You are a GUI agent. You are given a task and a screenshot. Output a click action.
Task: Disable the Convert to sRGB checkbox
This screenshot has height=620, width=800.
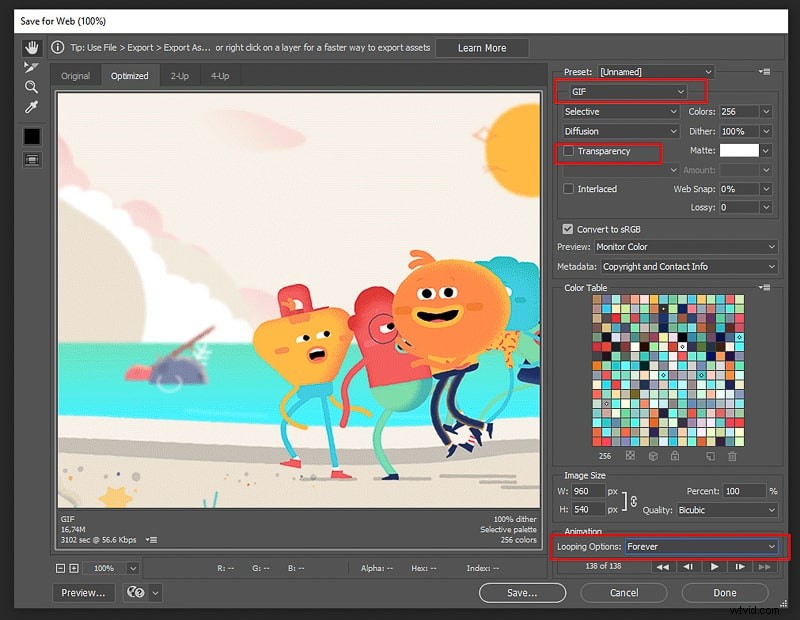point(568,228)
